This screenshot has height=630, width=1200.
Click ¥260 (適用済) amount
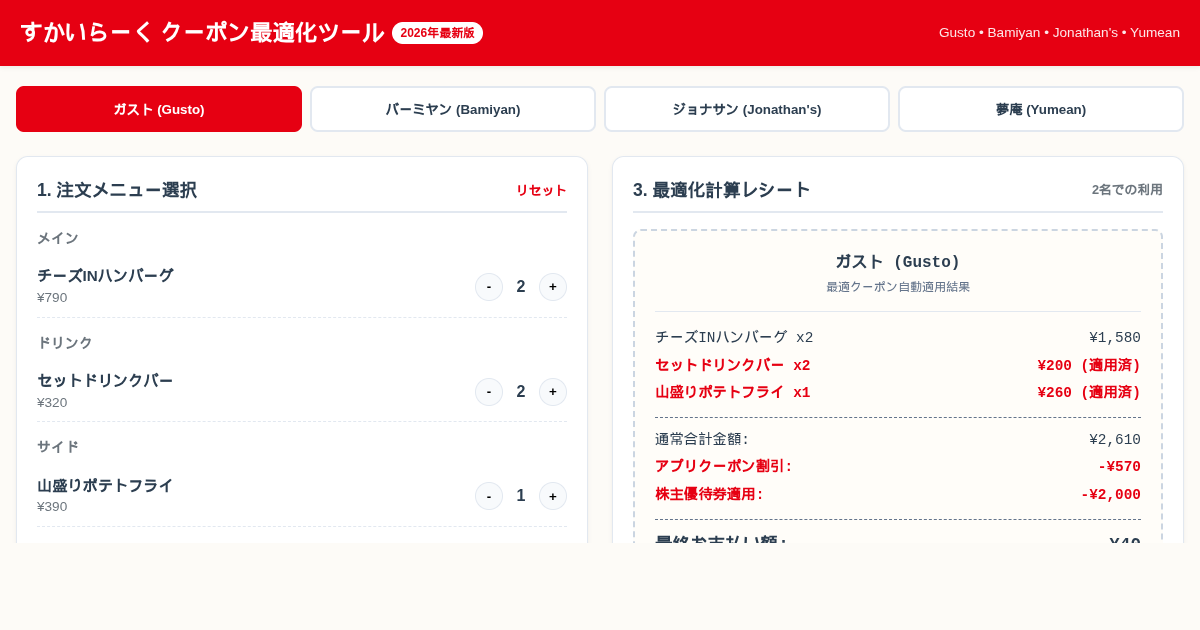pos(1089,393)
